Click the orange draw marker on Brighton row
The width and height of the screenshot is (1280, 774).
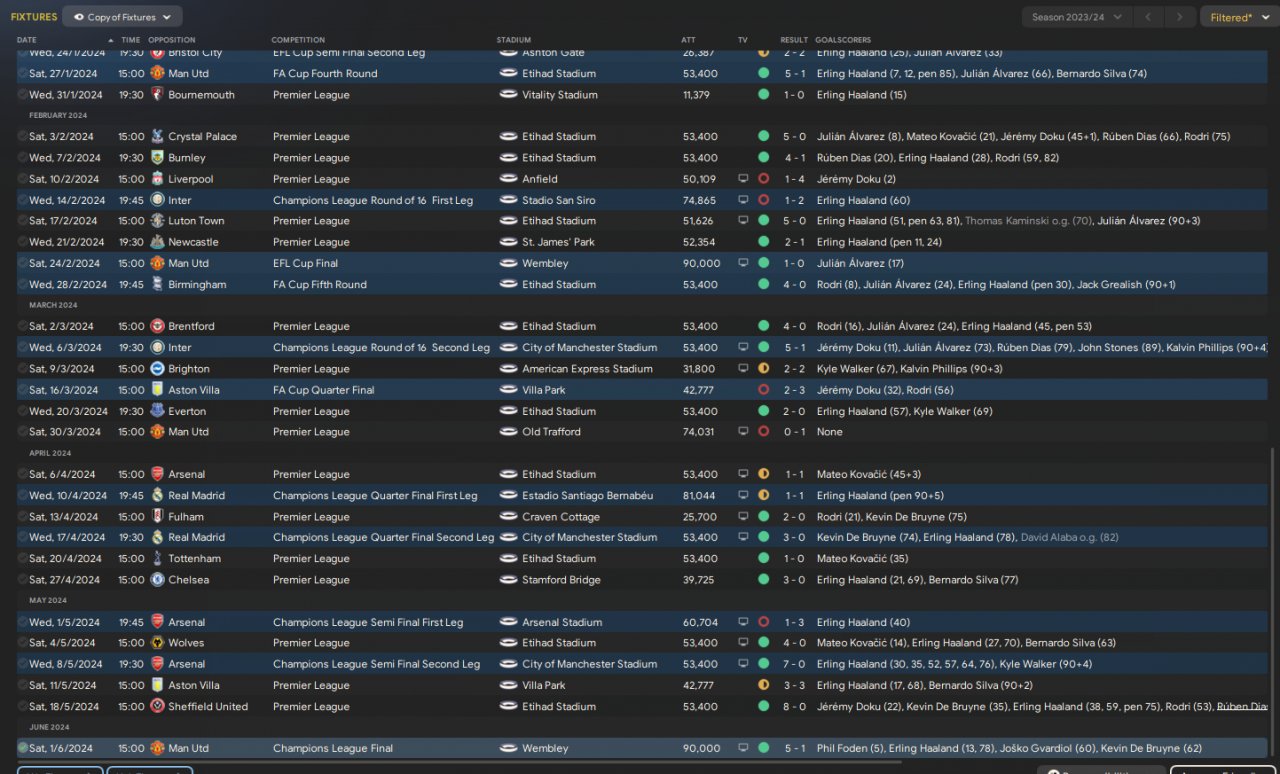click(x=764, y=369)
